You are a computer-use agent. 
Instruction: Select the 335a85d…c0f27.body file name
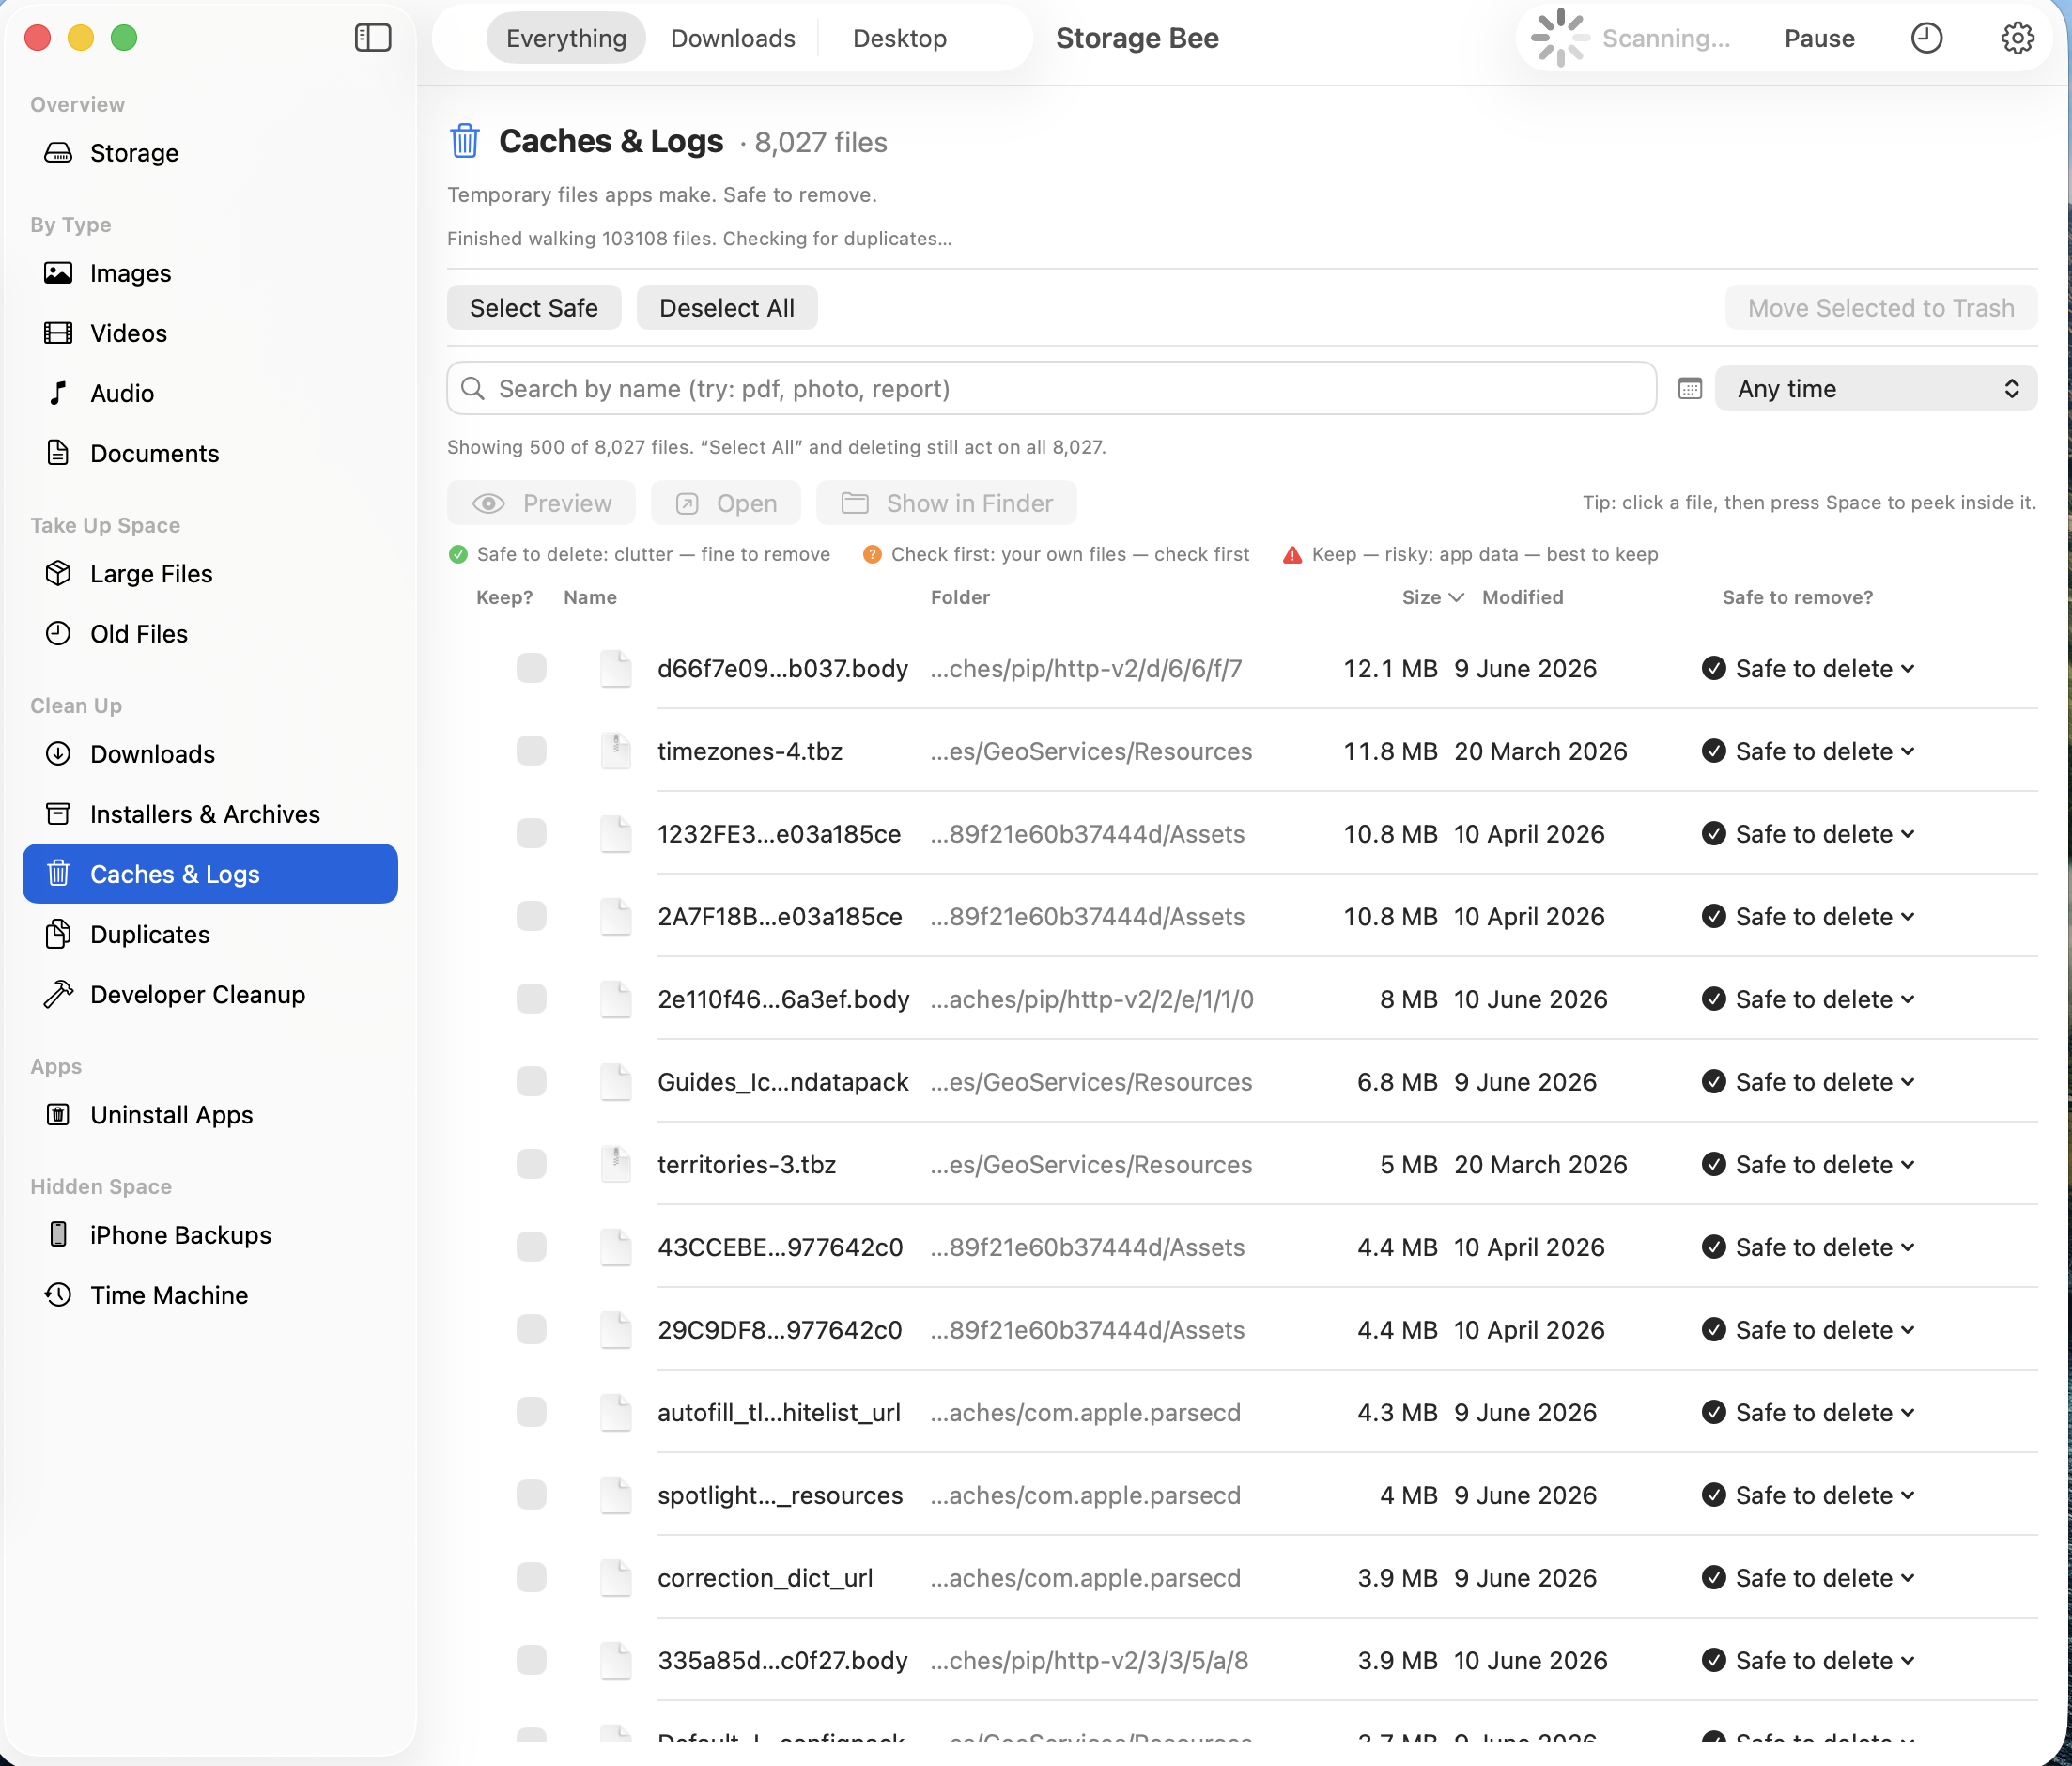click(x=782, y=1660)
